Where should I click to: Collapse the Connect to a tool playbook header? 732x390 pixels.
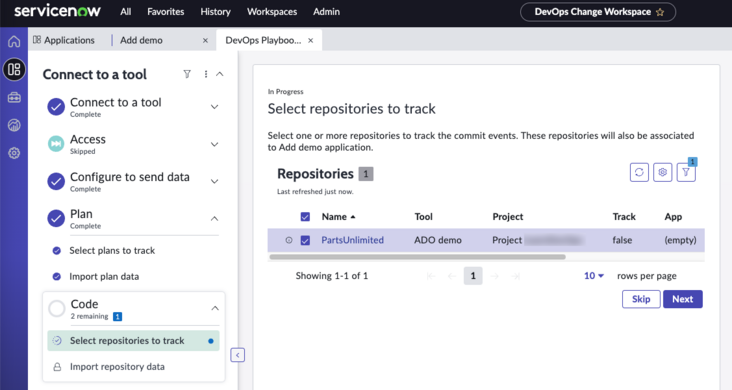point(220,74)
